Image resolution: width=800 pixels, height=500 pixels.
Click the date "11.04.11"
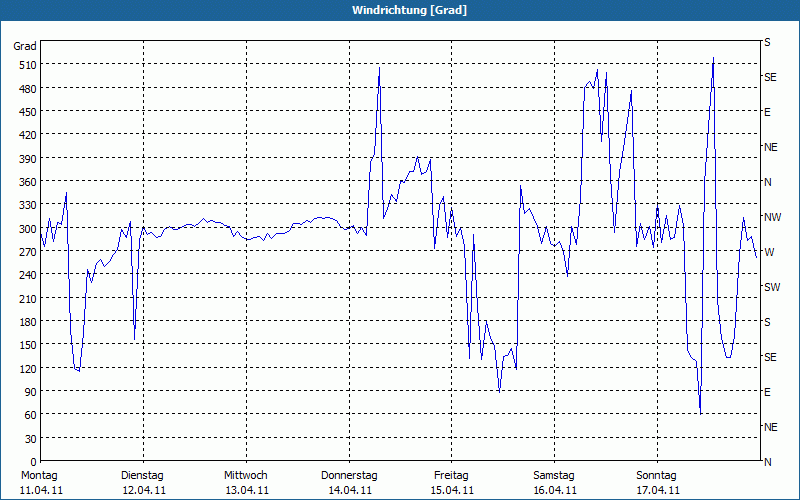coord(41,491)
